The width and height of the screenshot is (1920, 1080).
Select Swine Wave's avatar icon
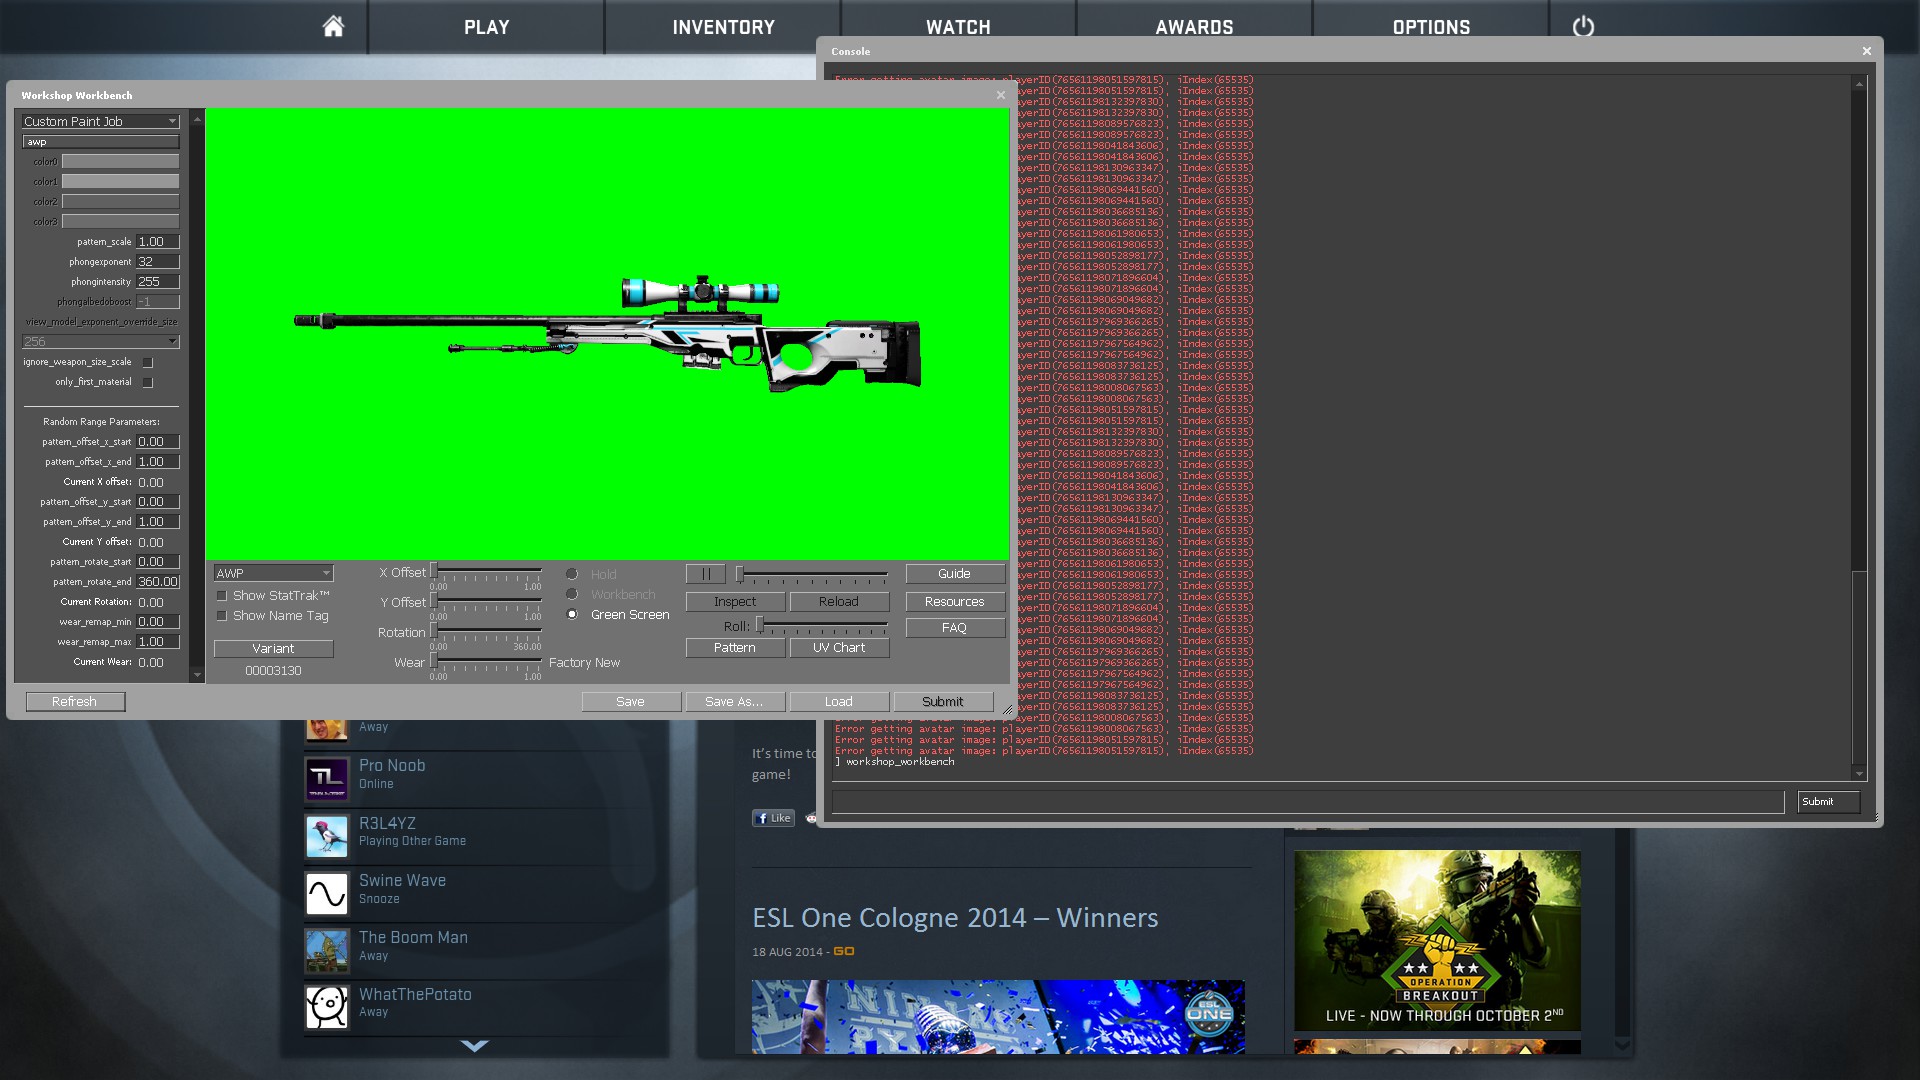(x=326, y=893)
